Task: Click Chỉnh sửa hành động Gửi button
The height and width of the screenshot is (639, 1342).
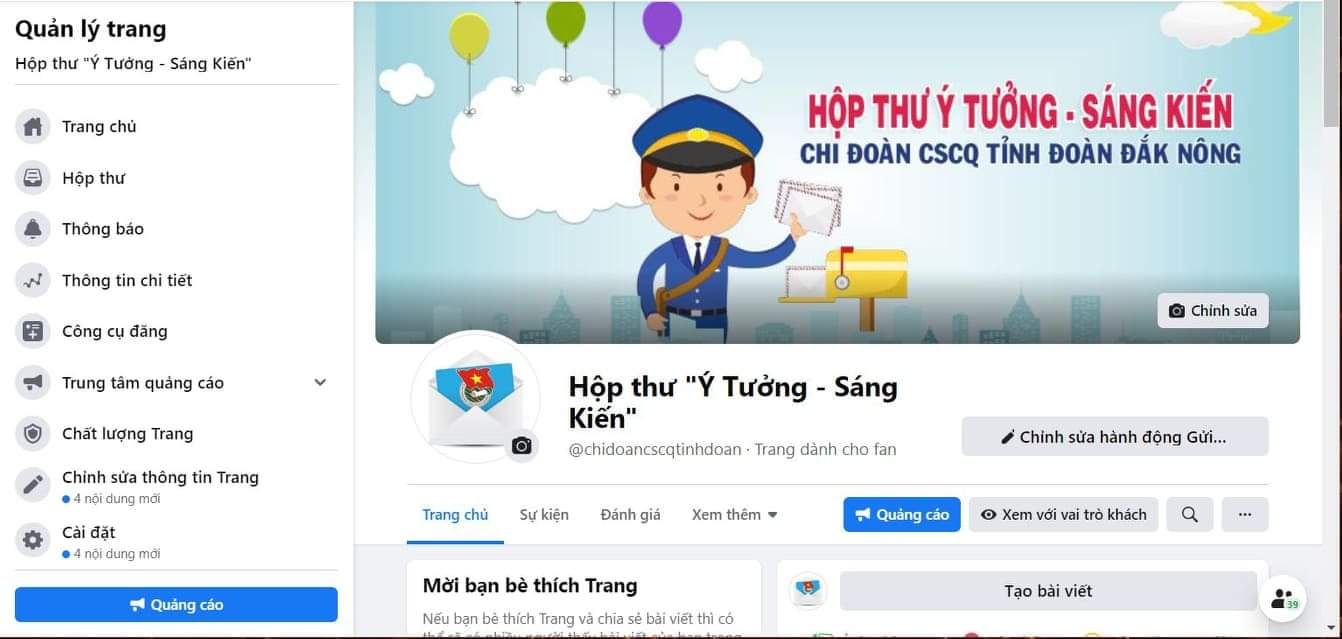Action: click(1115, 436)
